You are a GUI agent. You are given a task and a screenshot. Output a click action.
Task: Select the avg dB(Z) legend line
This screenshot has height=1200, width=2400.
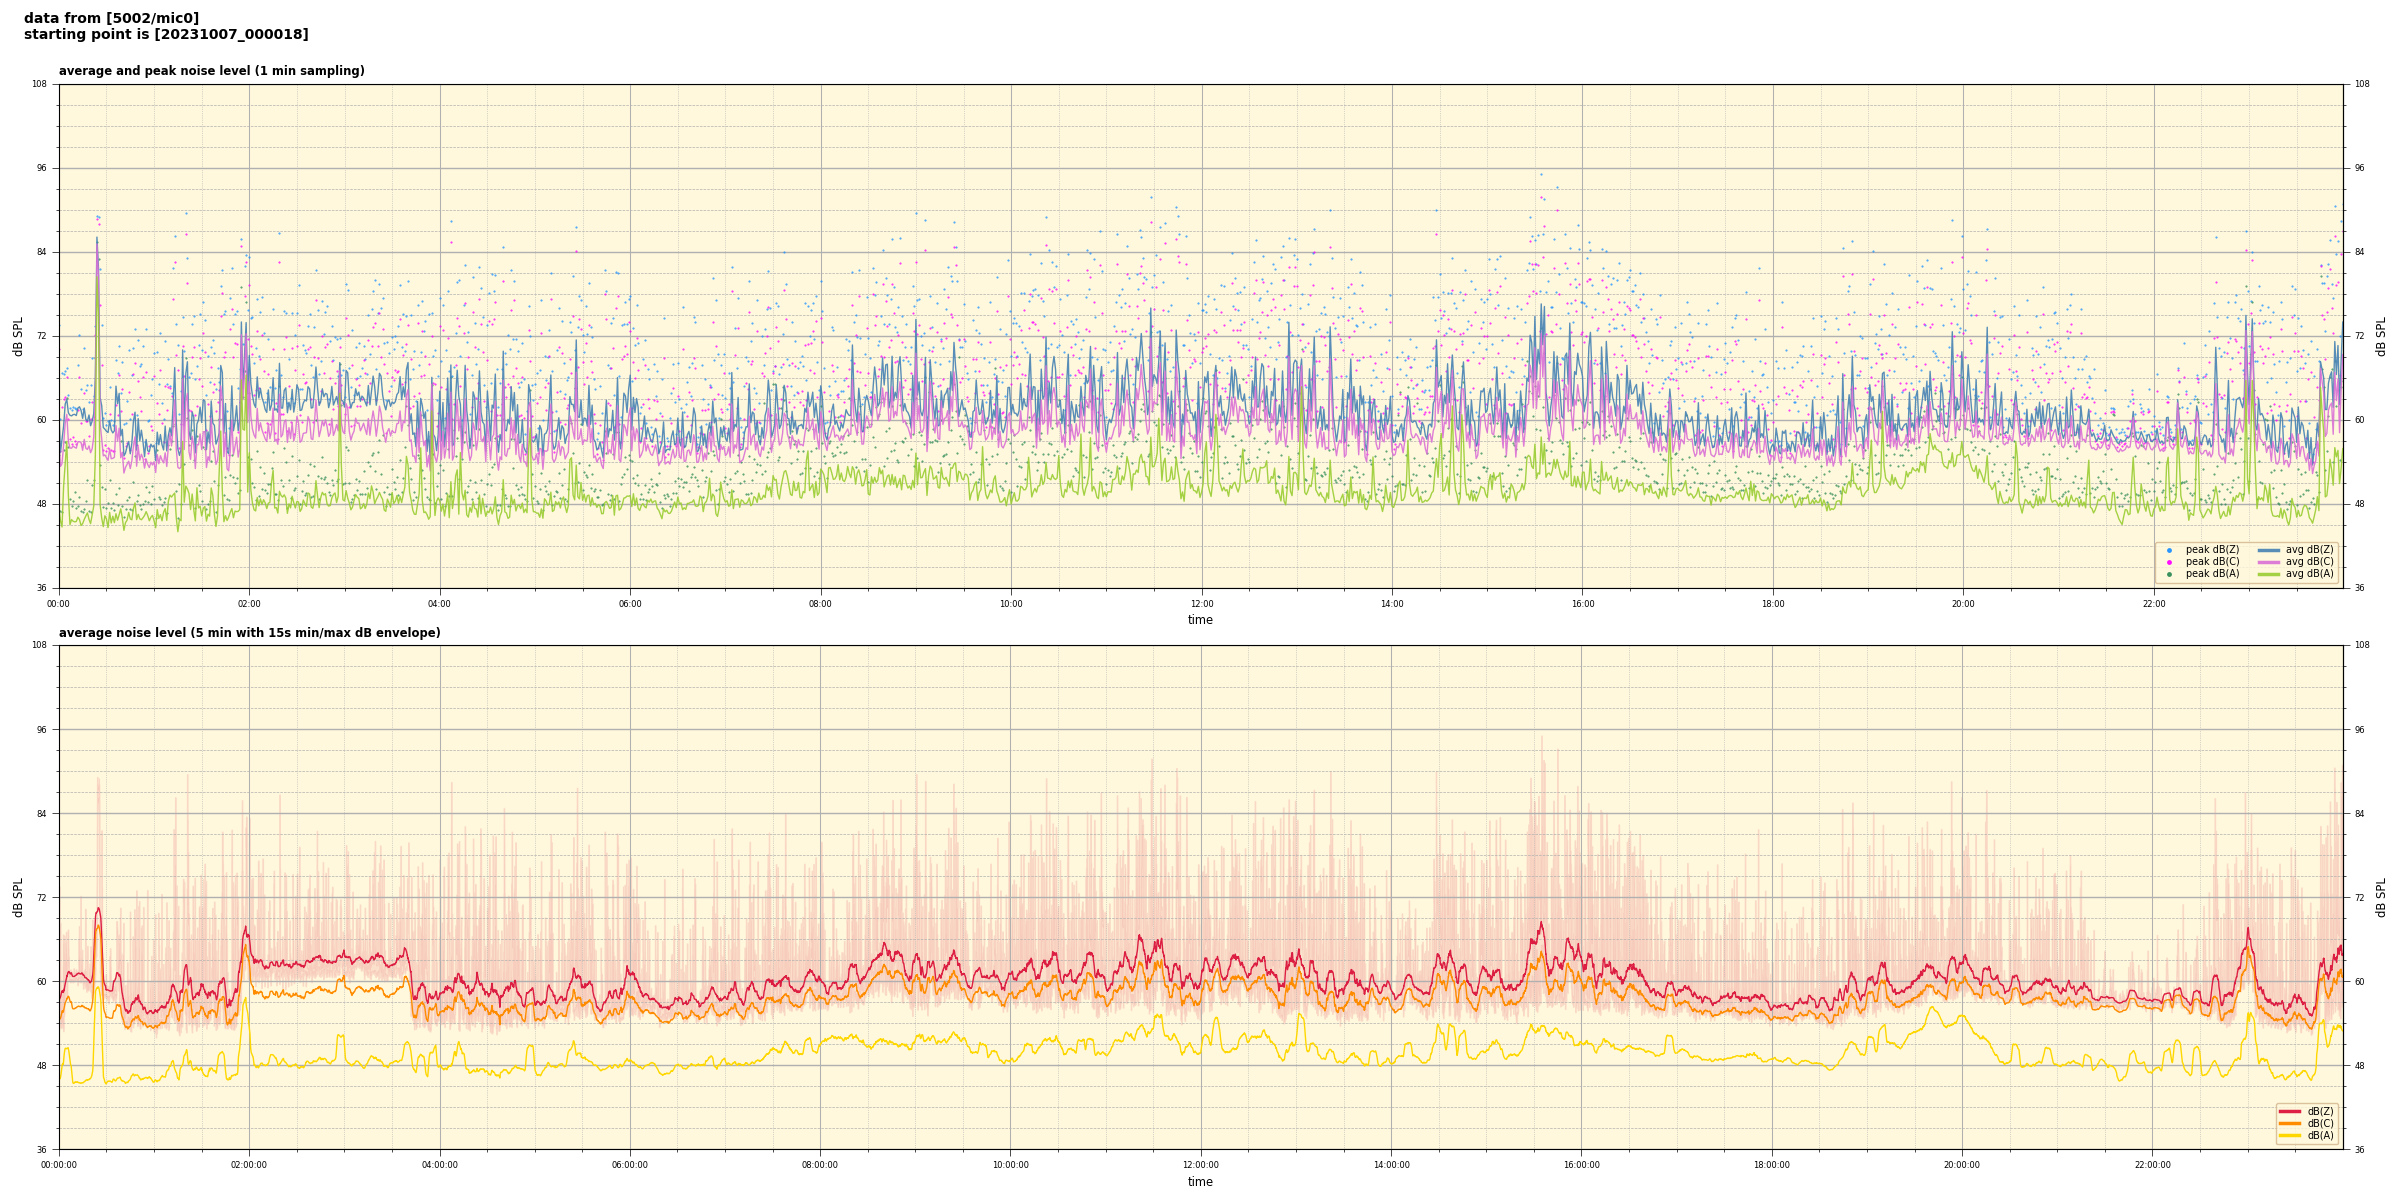[2269, 550]
